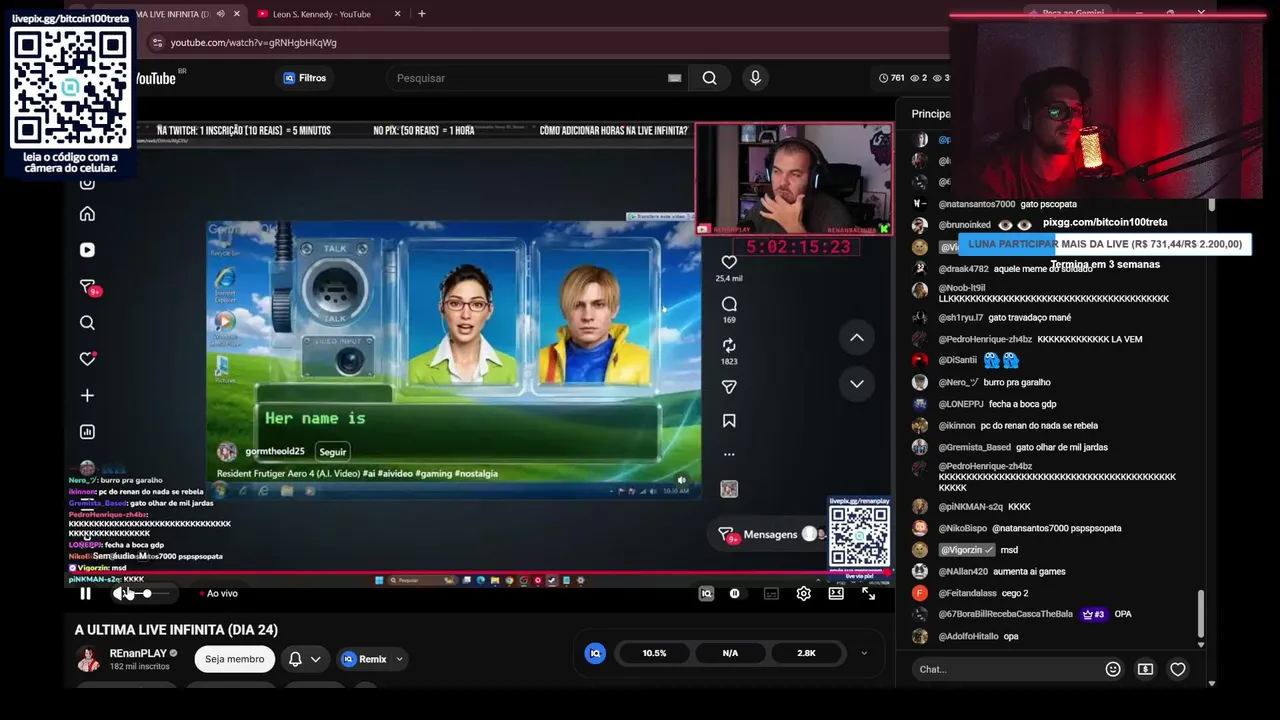The image size is (1280, 720).
Task: Expand the vidIQ stats panel chevron
Action: [864, 653]
